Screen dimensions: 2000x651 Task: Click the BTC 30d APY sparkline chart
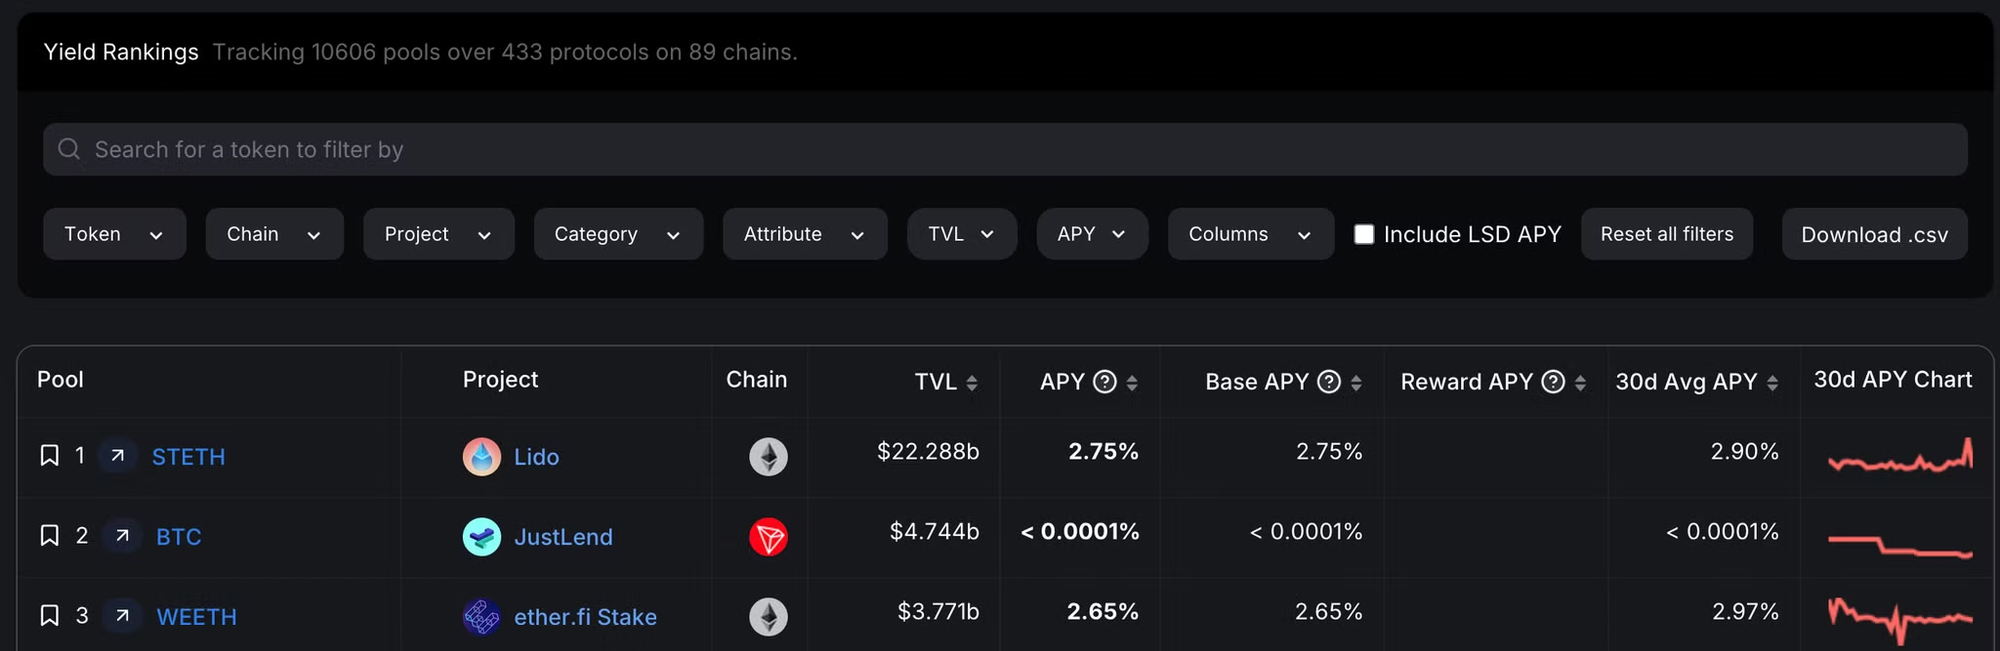[x=1900, y=545]
